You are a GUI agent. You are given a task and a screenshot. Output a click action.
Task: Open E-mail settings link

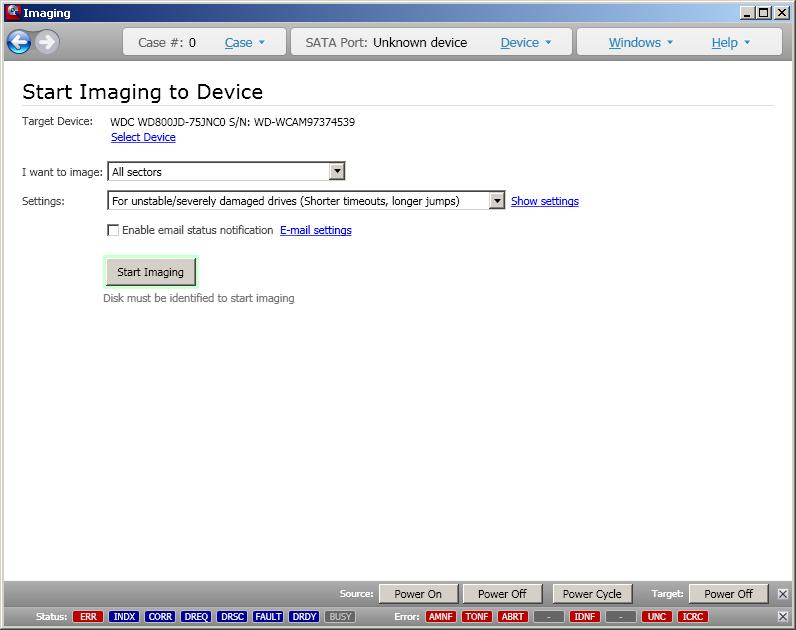coord(316,230)
